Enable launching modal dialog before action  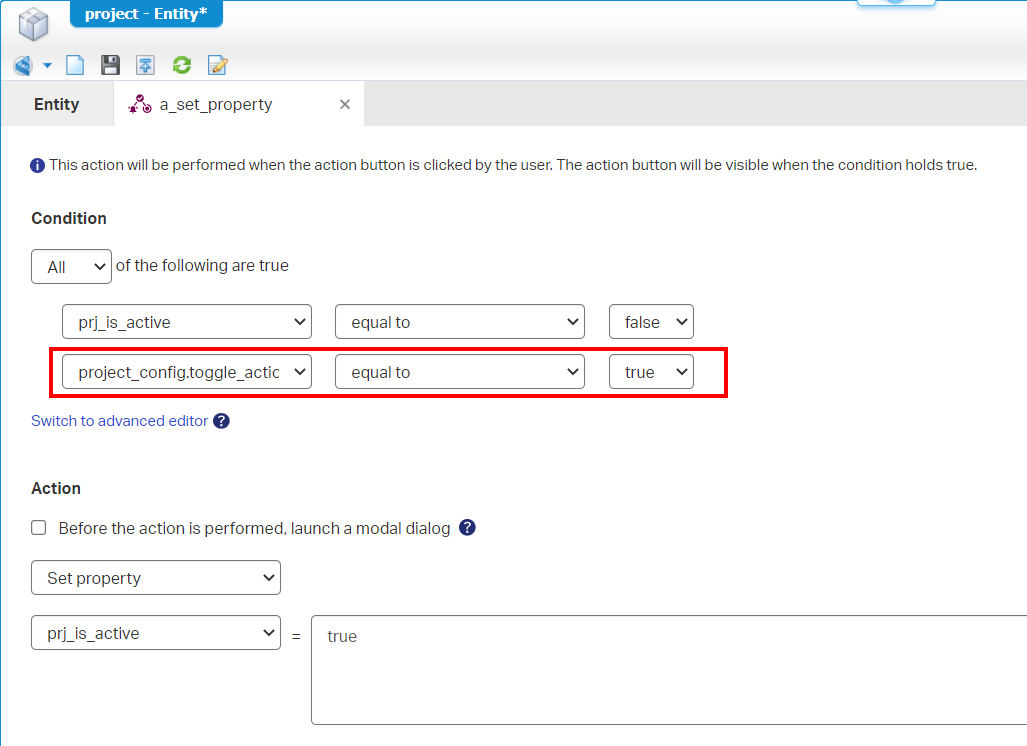point(39,528)
